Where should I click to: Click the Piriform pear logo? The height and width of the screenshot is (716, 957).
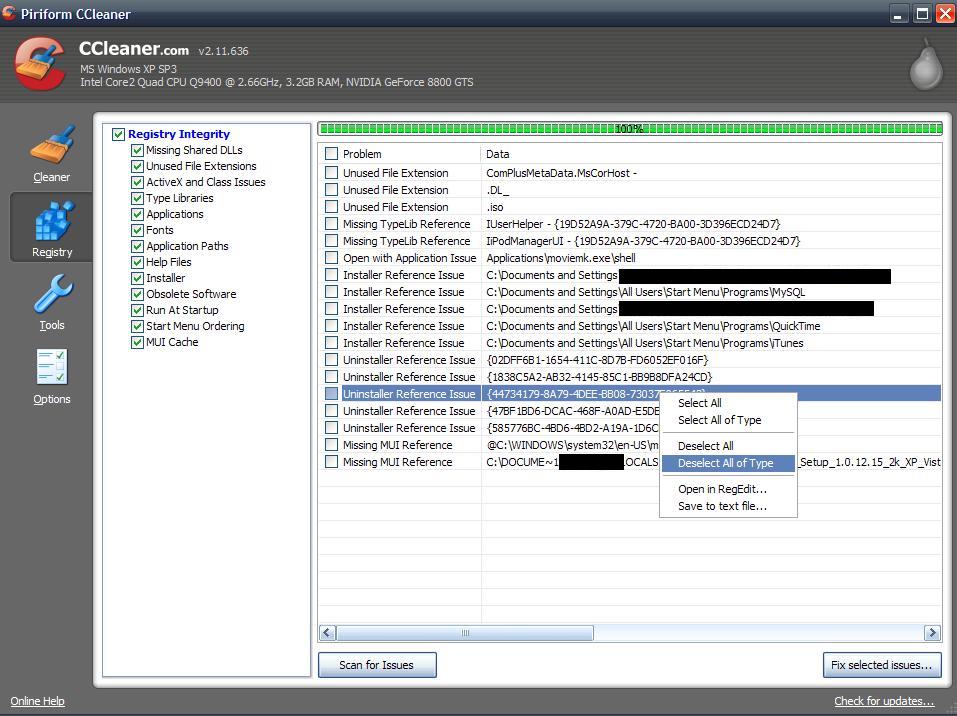click(x=926, y=65)
